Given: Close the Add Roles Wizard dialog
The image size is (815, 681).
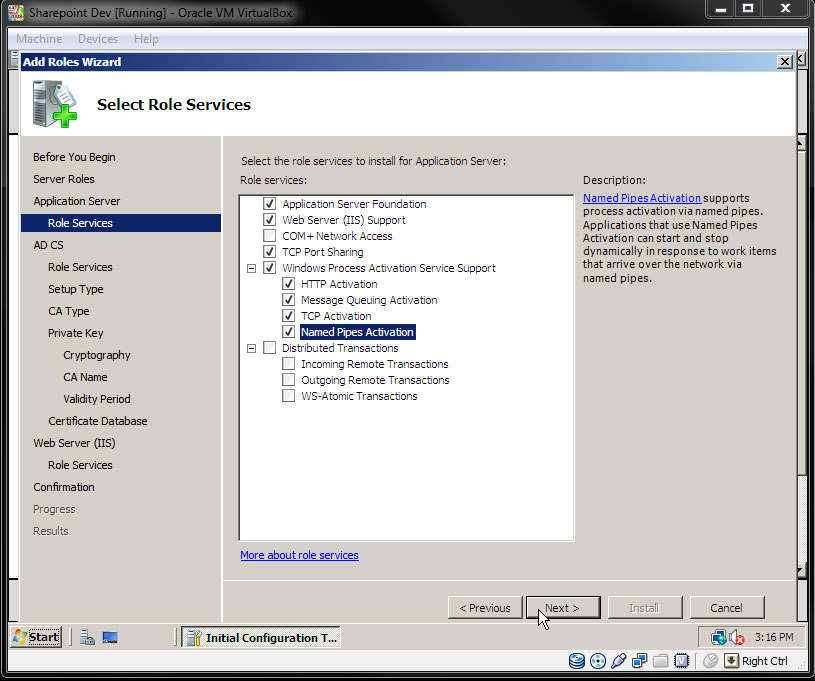Looking at the screenshot, I should 784,62.
